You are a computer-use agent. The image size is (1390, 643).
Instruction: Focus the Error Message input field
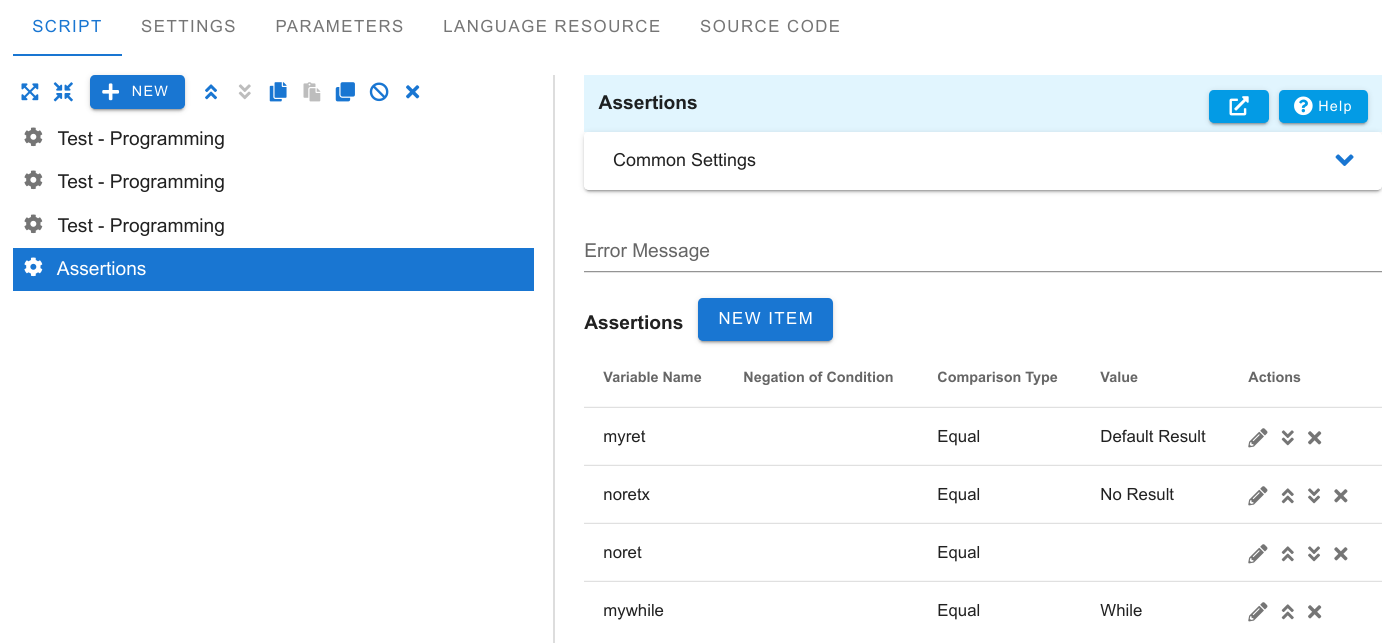tap(983, 251)
